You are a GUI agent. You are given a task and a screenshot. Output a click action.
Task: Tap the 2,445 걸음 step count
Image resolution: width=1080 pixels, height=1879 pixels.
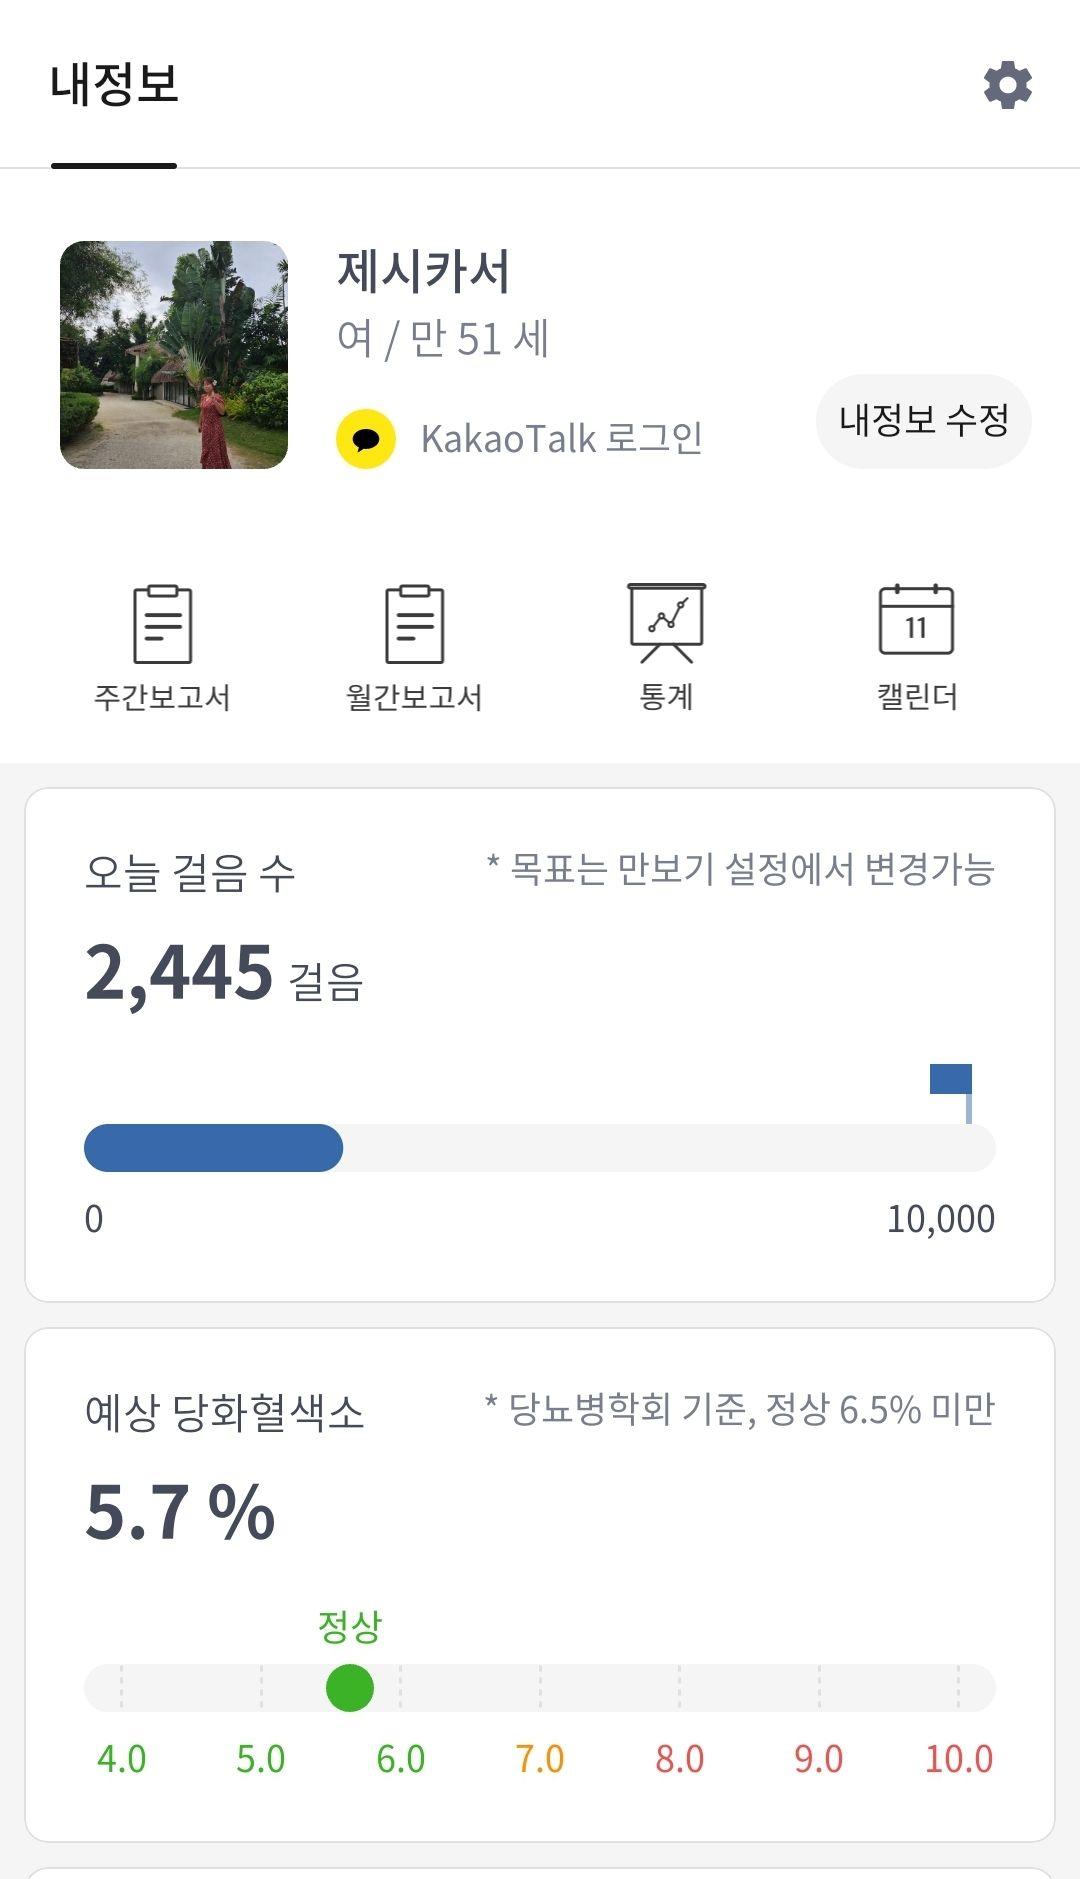point(223,973)
